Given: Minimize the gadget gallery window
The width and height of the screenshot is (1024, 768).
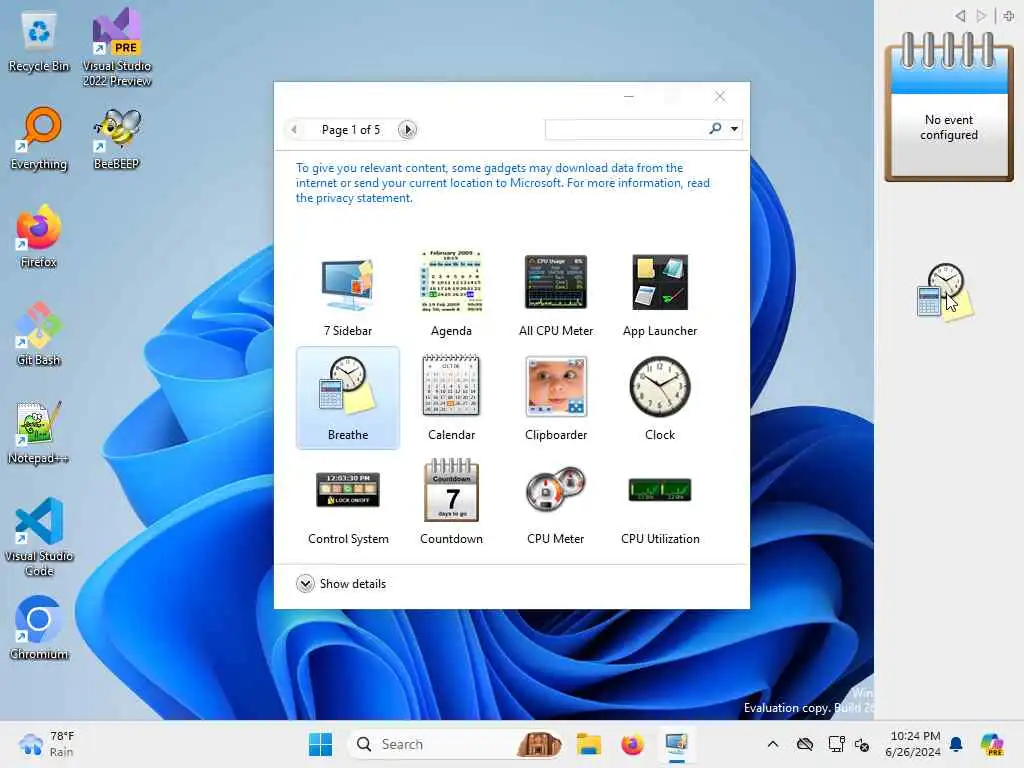Looking at the screenshot, I should 629,97.
